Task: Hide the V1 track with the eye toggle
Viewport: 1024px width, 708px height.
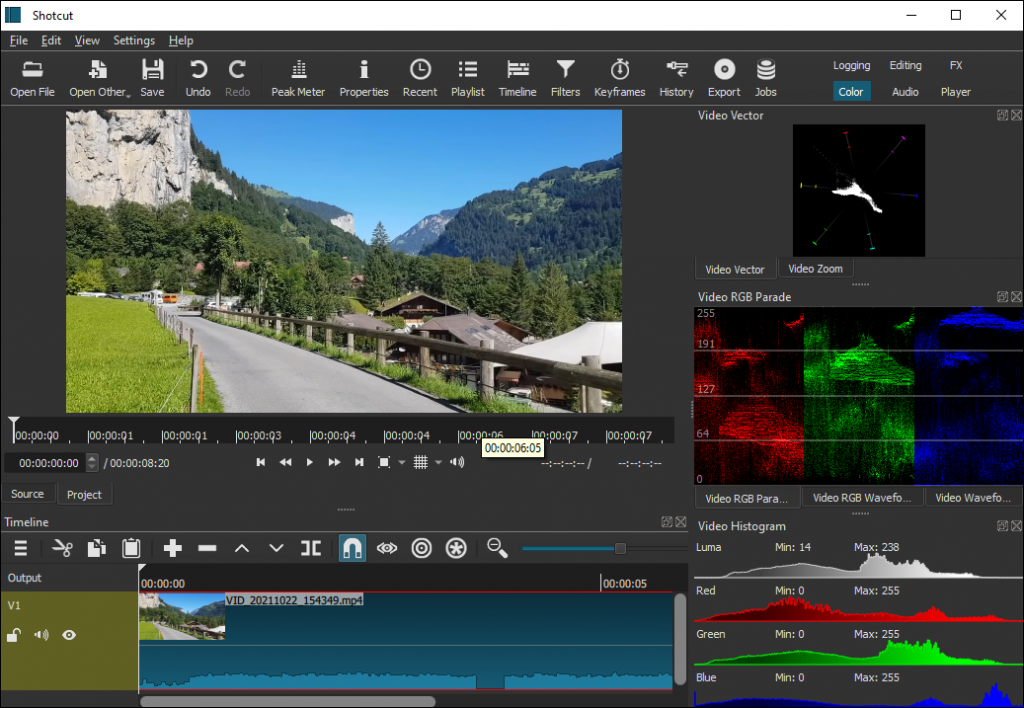Action: coord(69,635)
